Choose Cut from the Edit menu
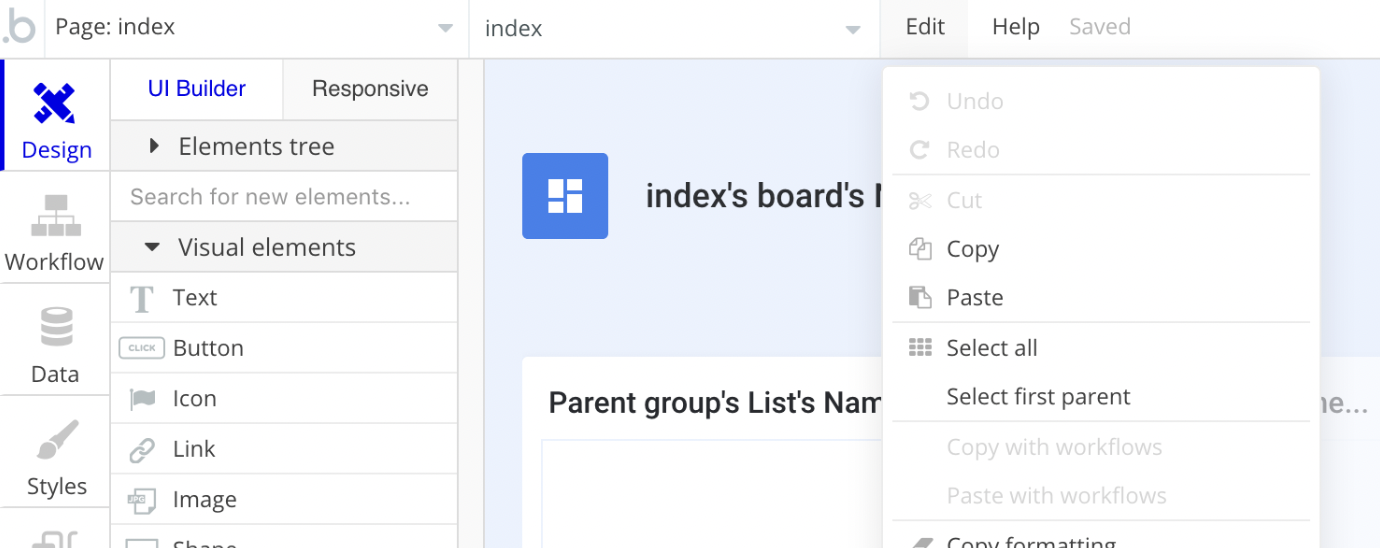Image resolution: width=1380 pixels, height=548 pixels. 1101,201
